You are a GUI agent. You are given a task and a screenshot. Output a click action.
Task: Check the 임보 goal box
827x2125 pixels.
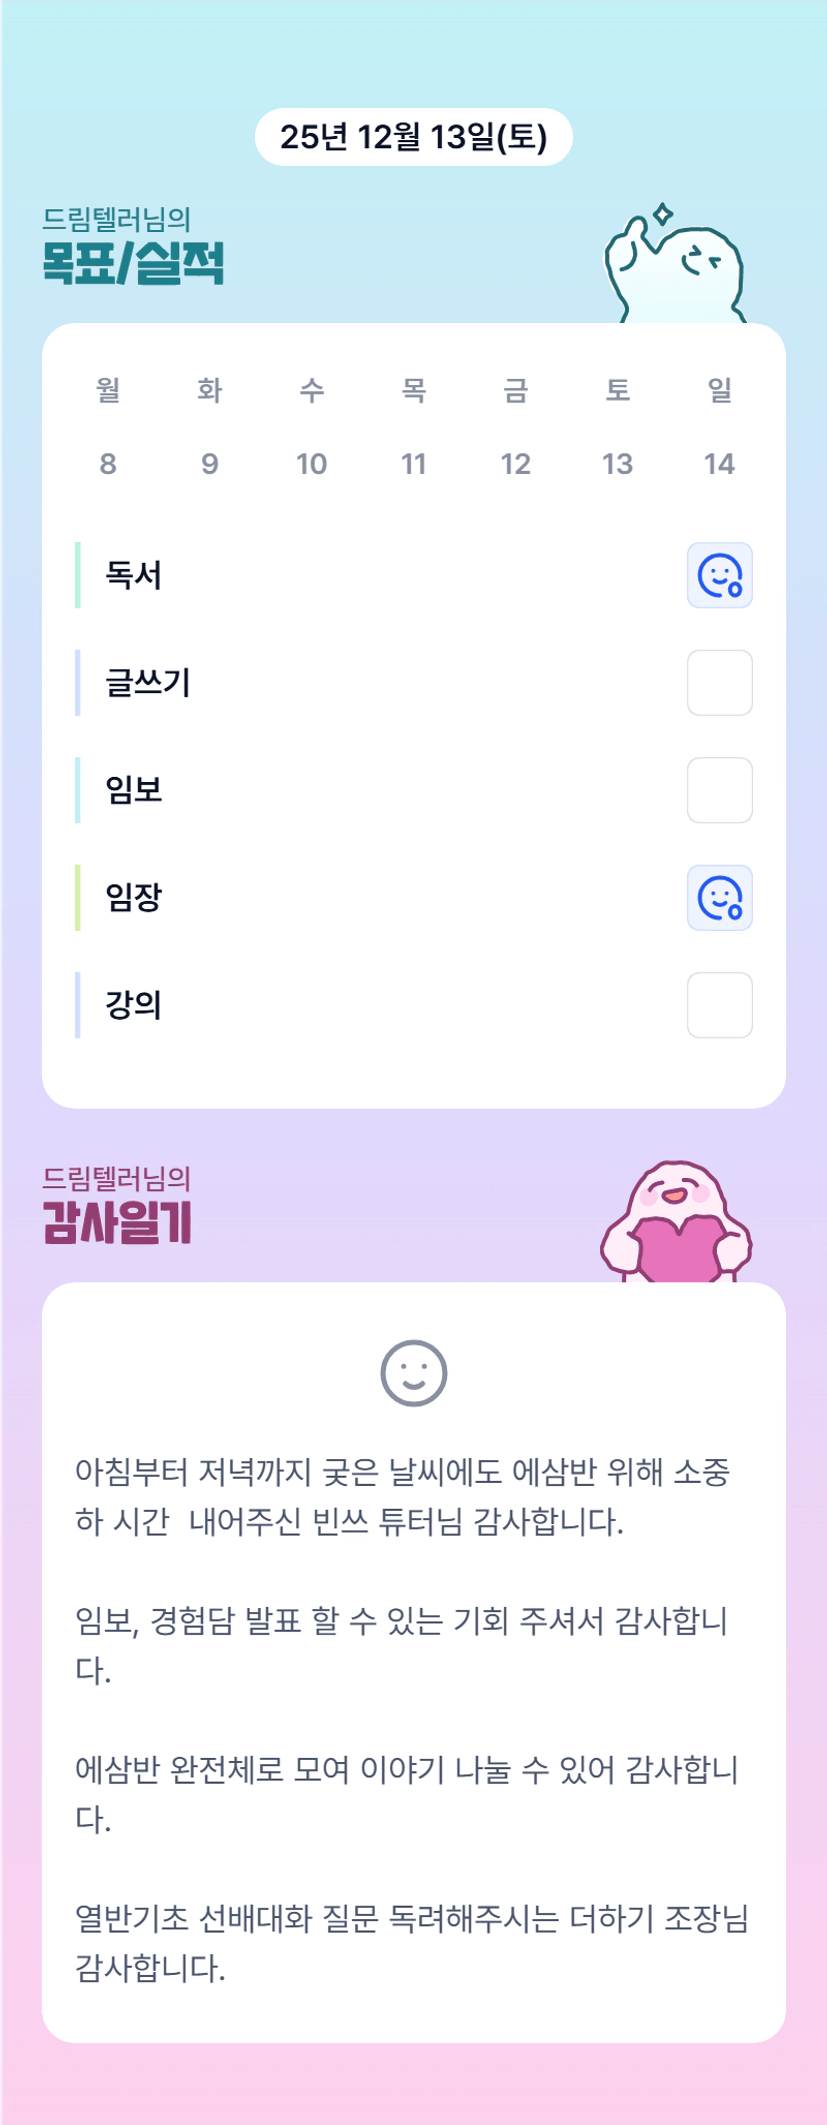coord(719,790)
